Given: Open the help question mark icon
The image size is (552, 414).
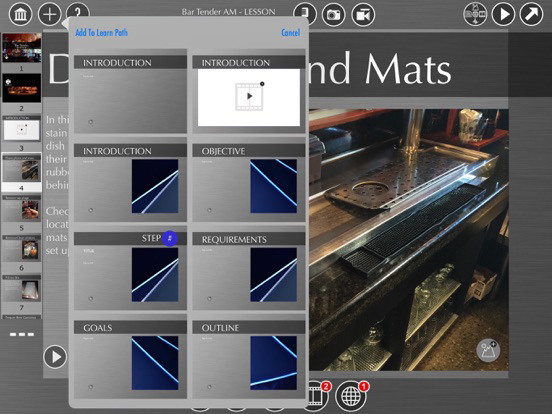Looking at the screenshot, I should (78, 12).
